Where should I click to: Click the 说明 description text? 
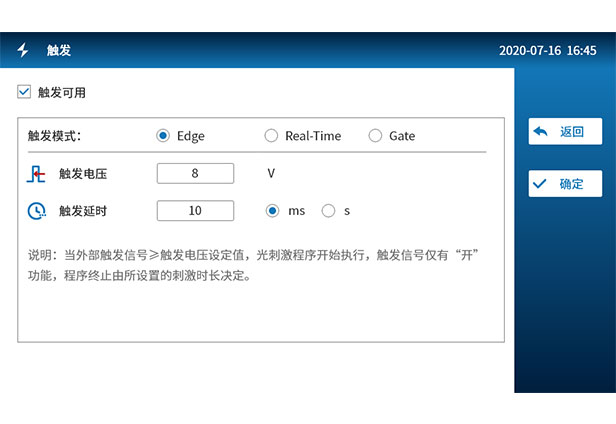coord(255,266)
